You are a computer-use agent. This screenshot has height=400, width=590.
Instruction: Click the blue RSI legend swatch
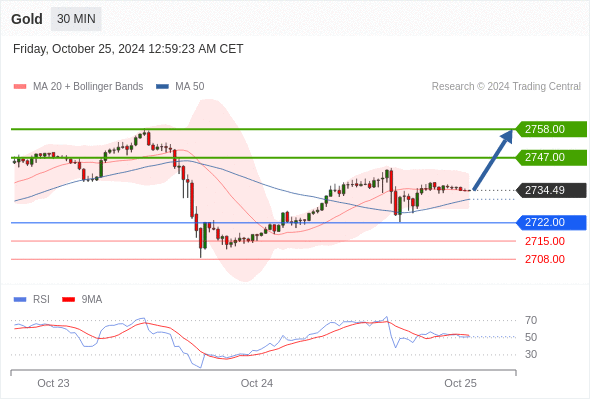(x=20, y=300)
